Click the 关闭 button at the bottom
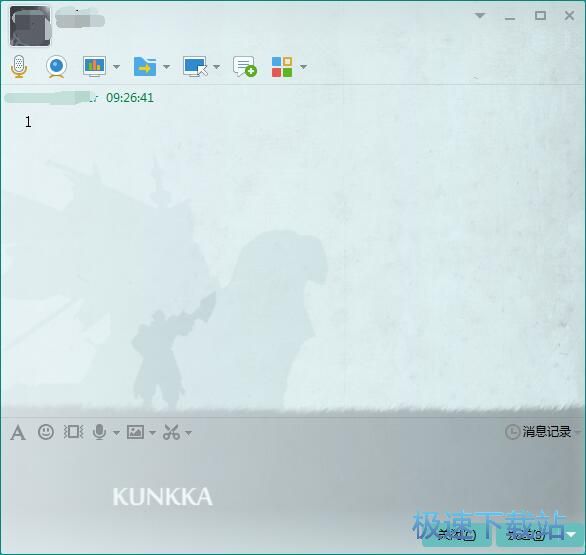This screenshot has height=555, width=586. tap(457, 535)
